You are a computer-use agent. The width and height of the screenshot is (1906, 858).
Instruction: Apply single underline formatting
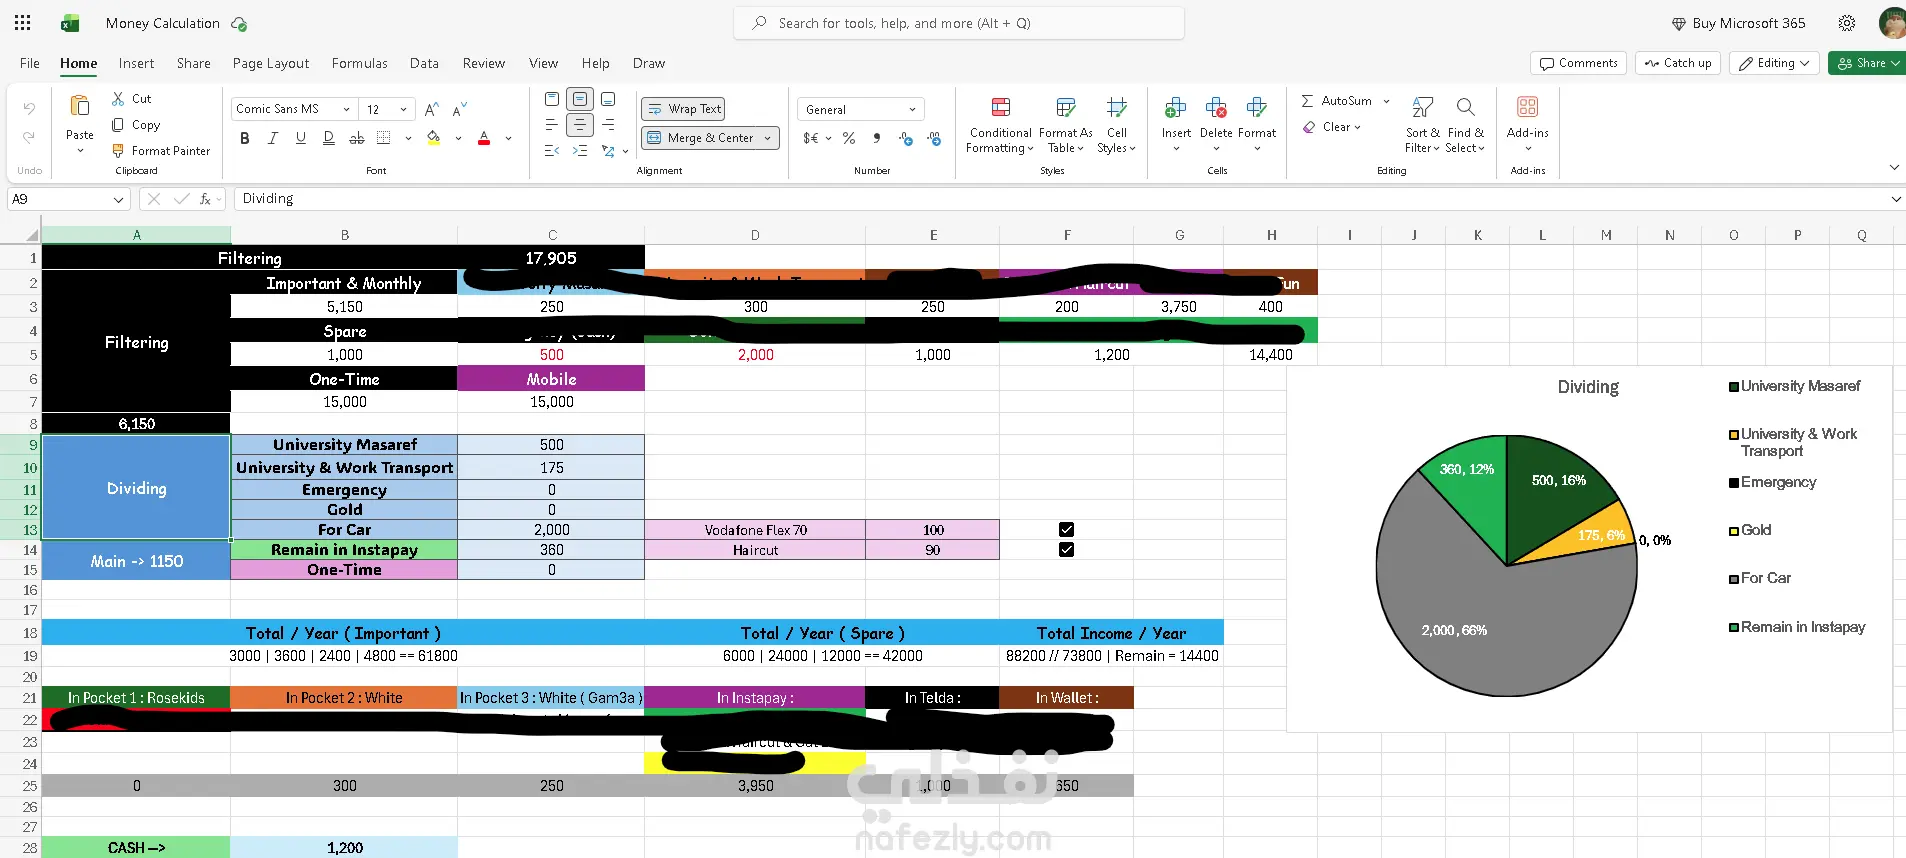point(301,138)
